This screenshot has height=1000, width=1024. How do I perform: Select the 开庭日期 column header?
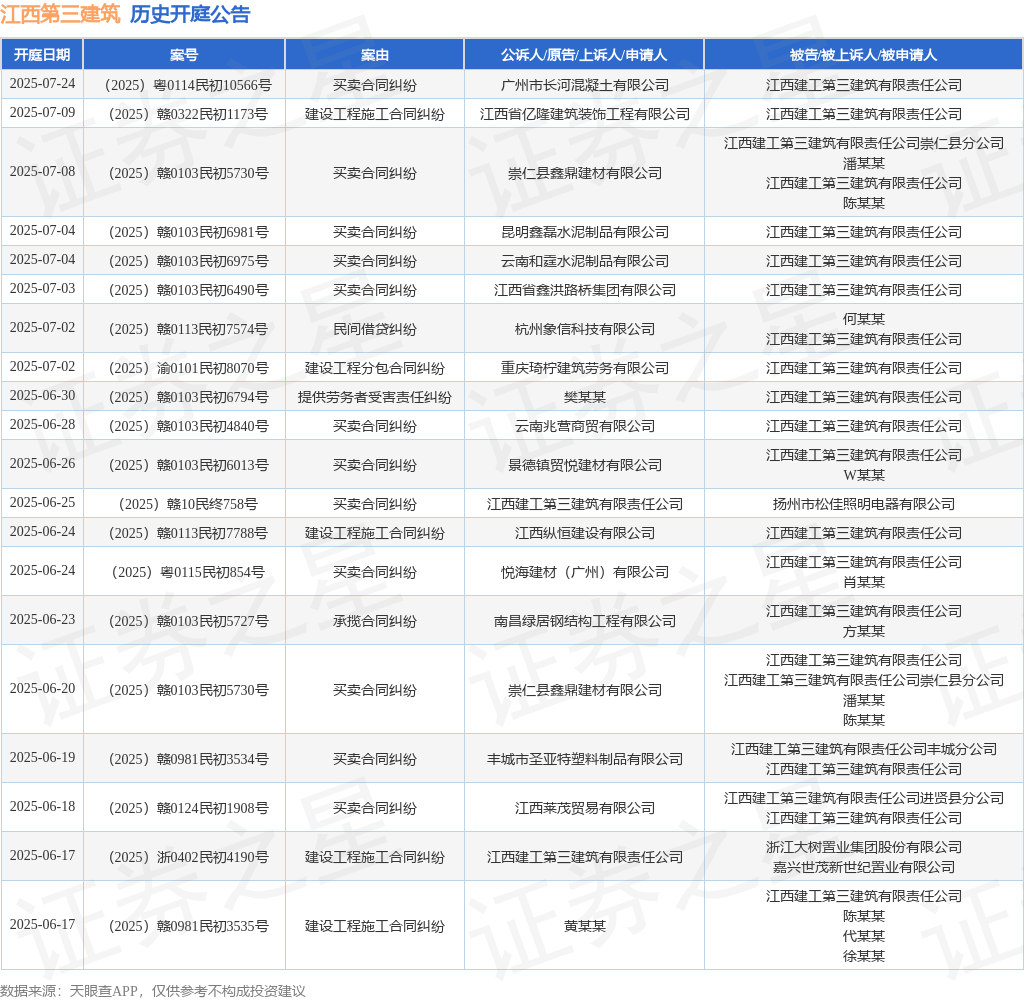pos(42,54)
